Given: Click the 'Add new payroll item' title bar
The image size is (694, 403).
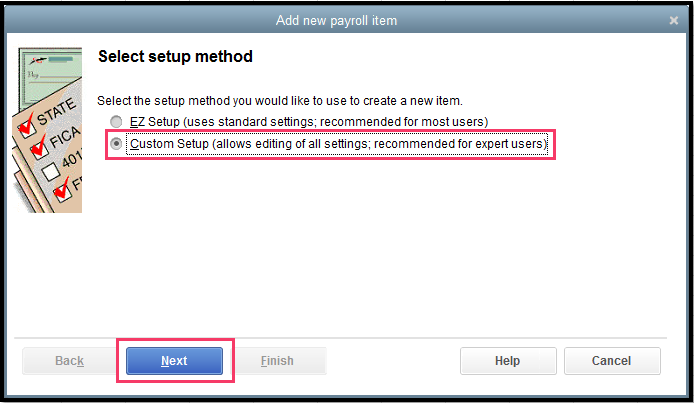Looking at the screenshot, I should (x=347, y=20).
